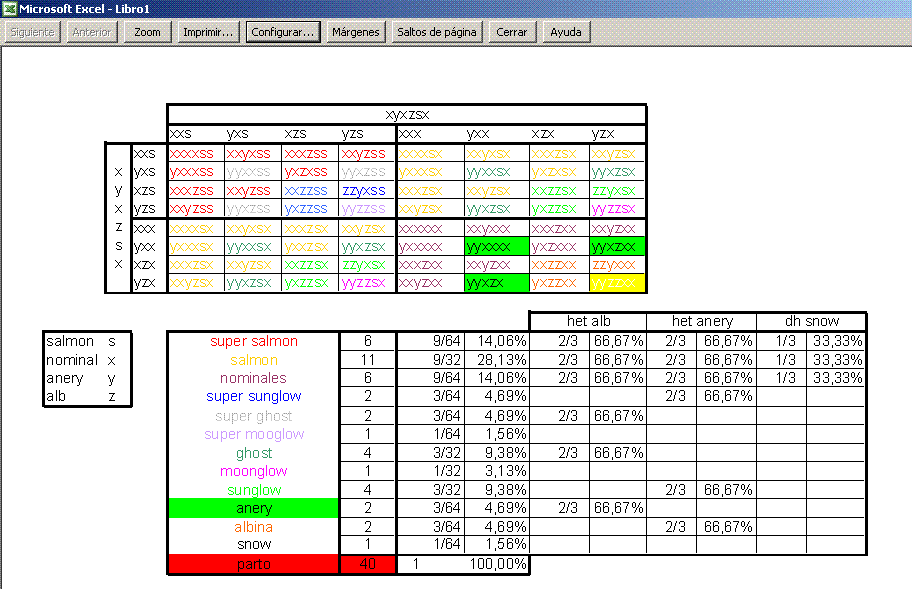
Task: Open the Configurar... page setup dialog
Action: click(283, 32)
